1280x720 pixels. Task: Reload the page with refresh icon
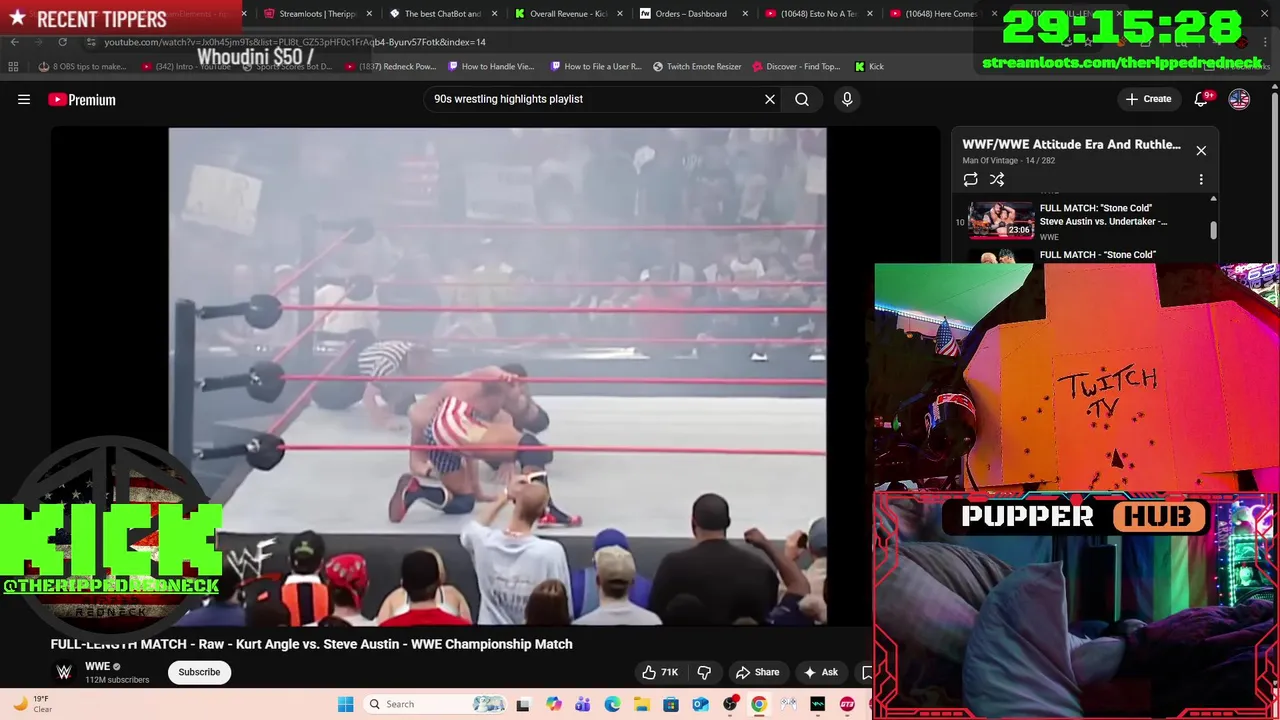click(x=62, y=42)
